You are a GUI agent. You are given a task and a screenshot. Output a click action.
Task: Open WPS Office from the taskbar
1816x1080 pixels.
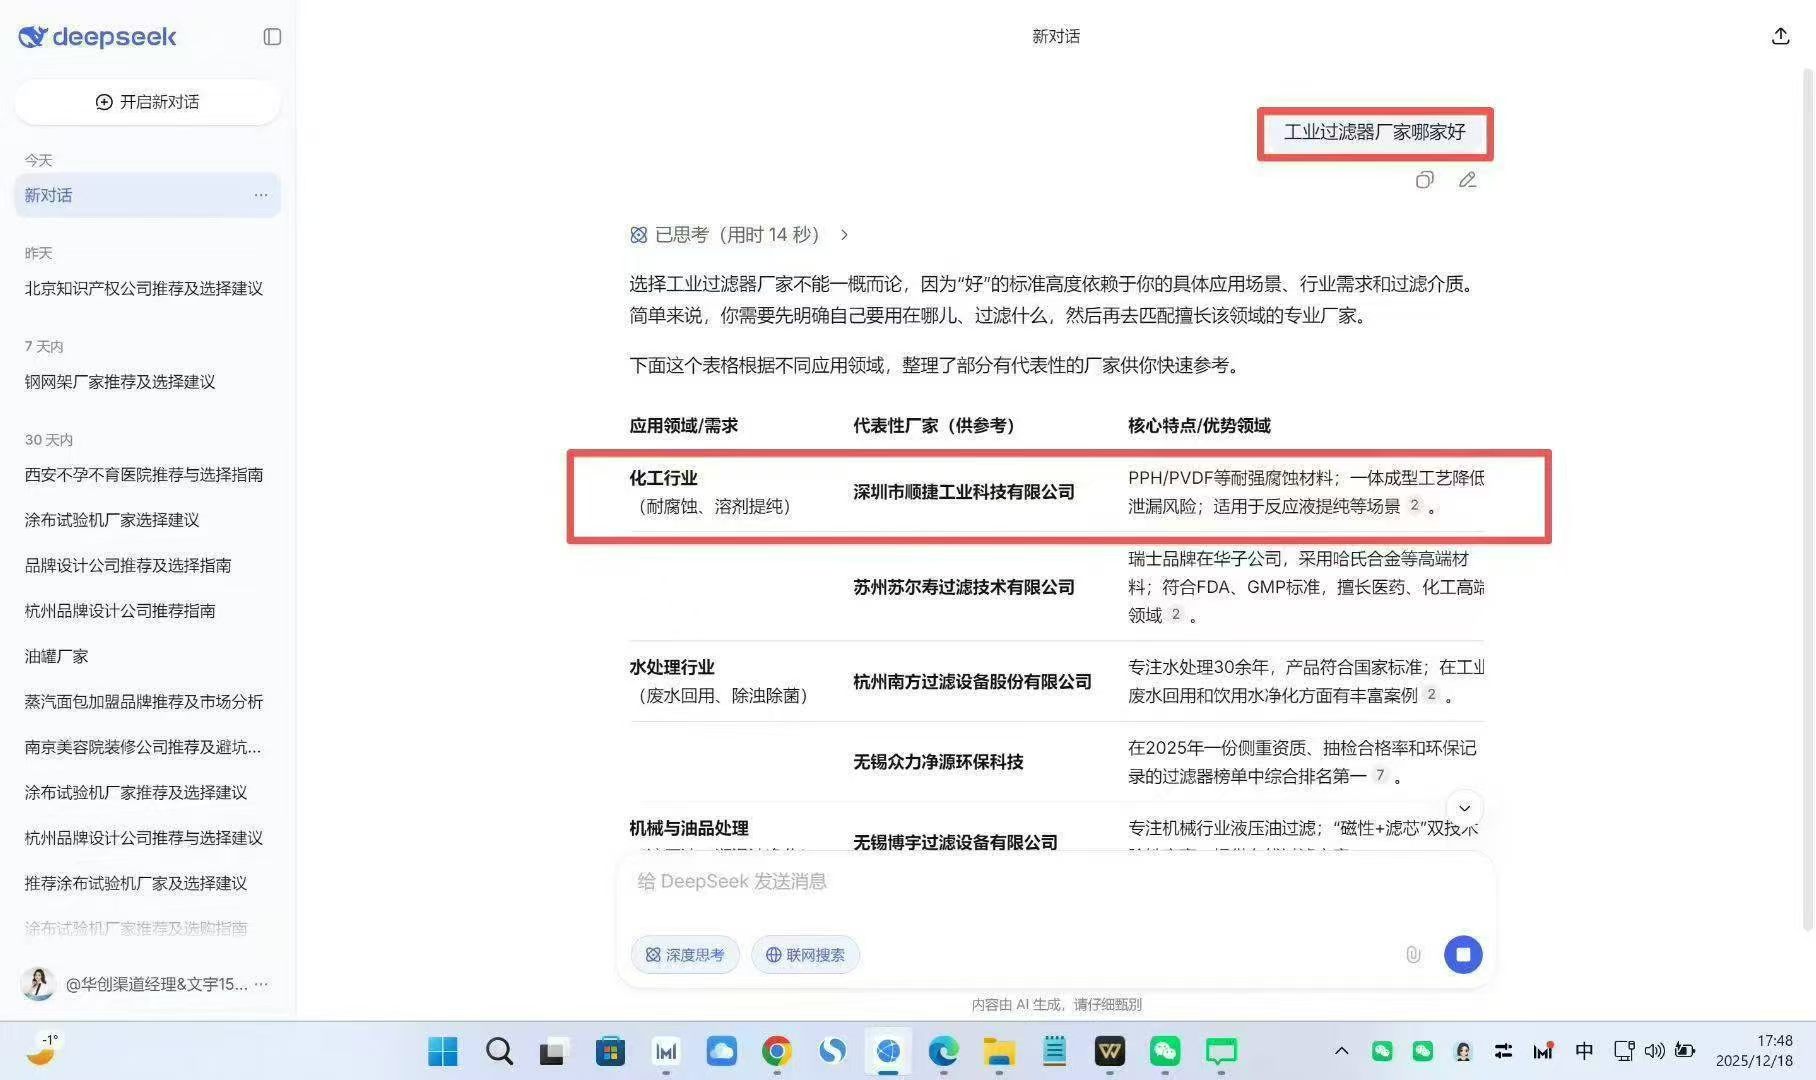click(x=1109, y=1051)
